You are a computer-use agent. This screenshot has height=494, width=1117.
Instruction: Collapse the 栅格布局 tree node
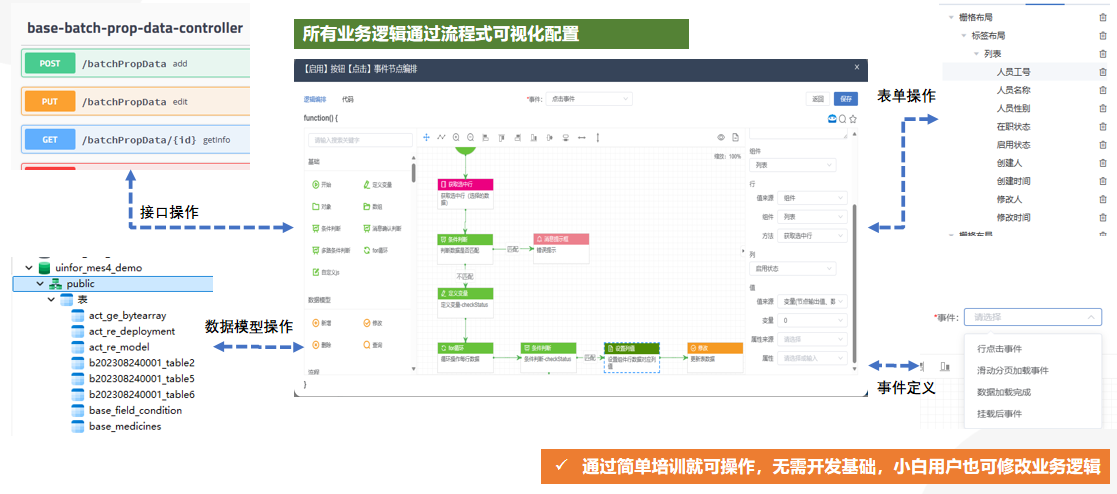point(950,17)
